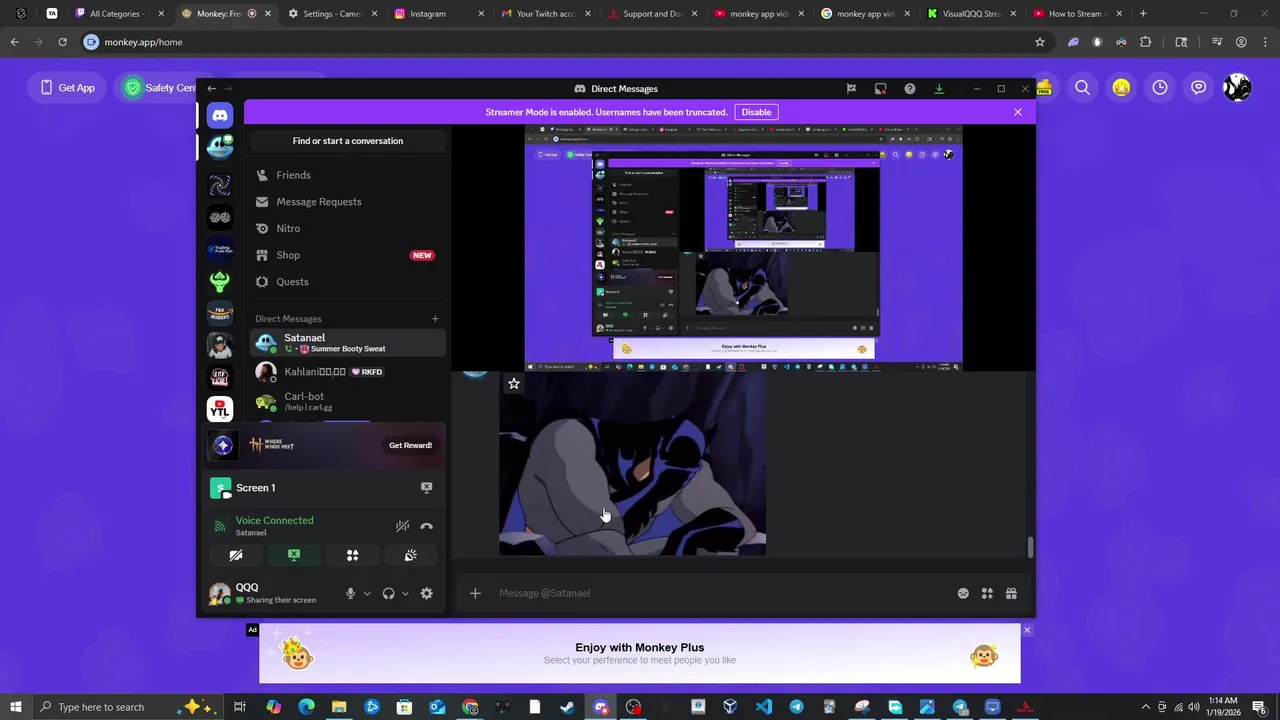The image size is (1280, 720).
Task: Toggle the camera on in voice panel
Action: tap(236, 555)
